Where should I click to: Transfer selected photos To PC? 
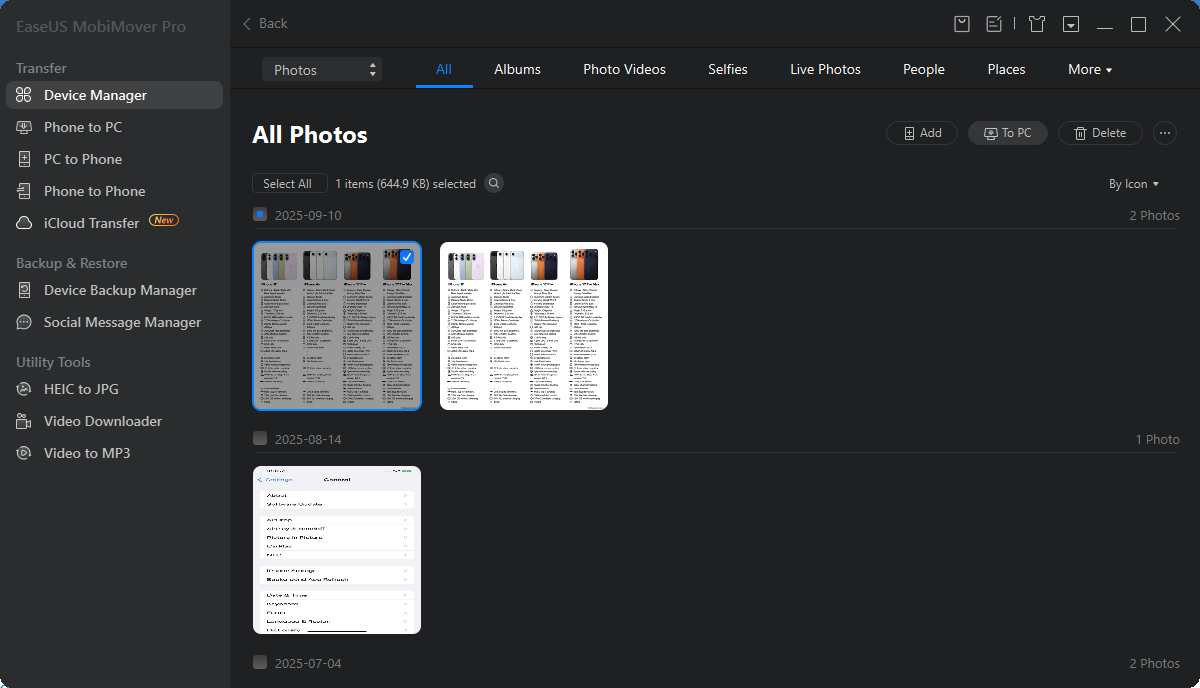[1007, 132]
